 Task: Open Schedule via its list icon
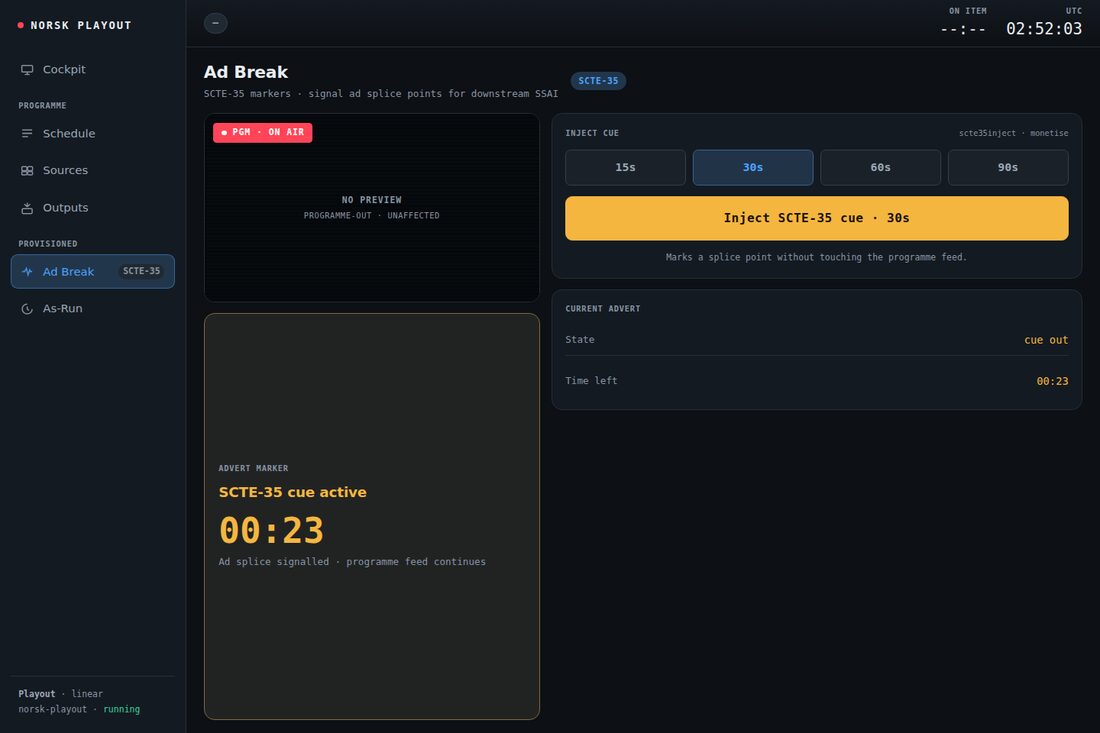pos(27,133)
